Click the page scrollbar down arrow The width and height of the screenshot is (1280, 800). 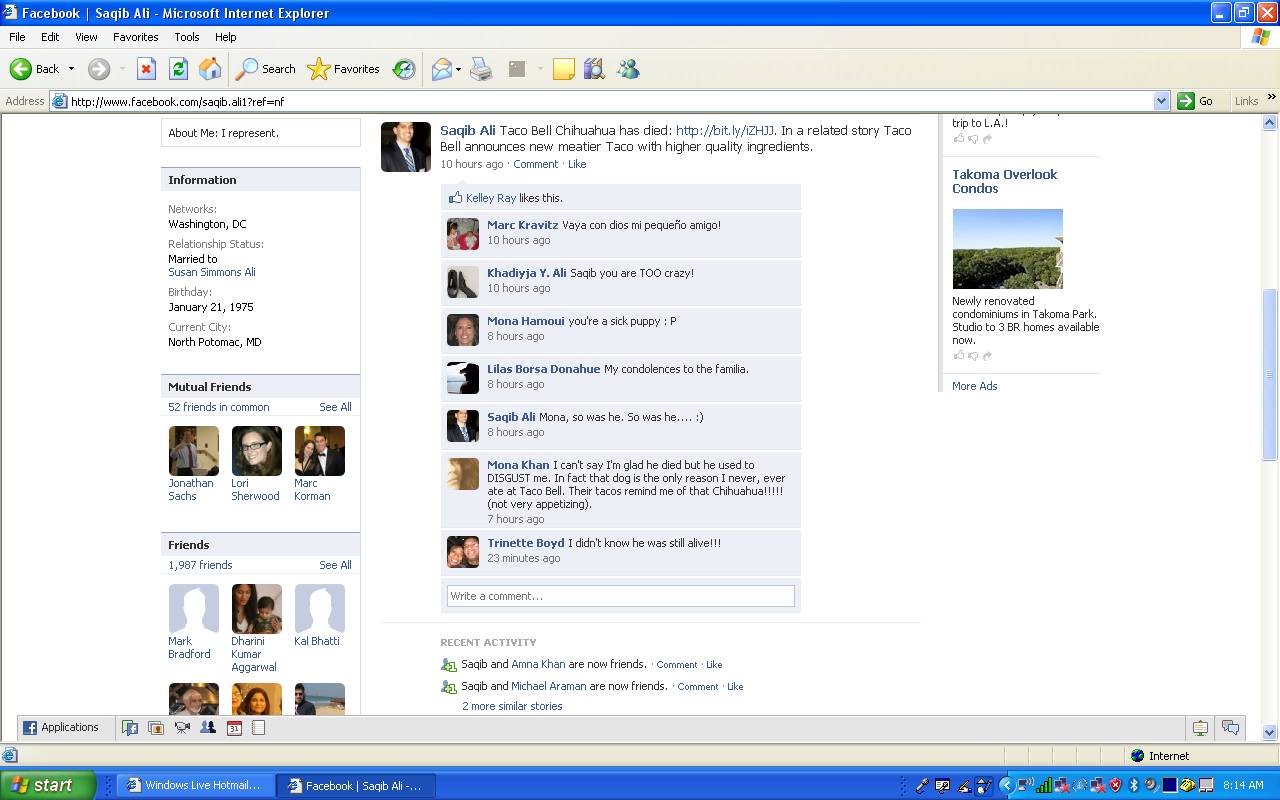pyautogui.click(x=1270, y=731)
